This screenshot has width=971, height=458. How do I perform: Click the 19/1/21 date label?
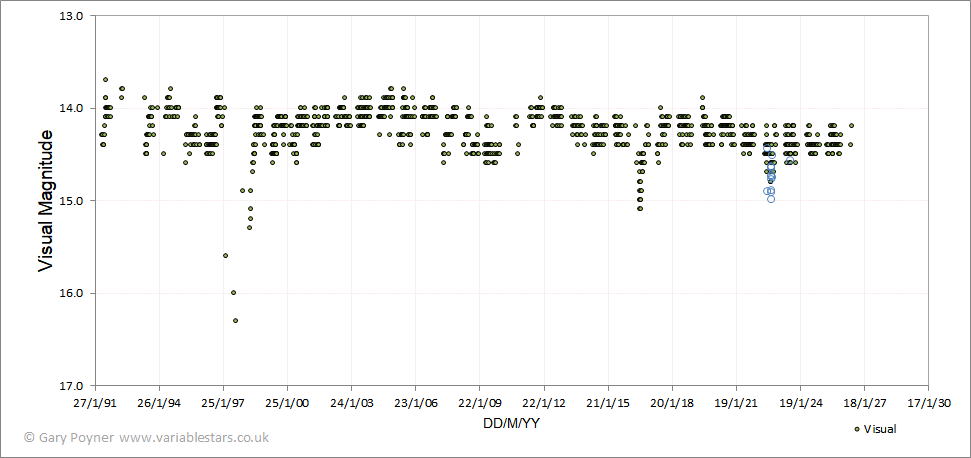point(736,404)
